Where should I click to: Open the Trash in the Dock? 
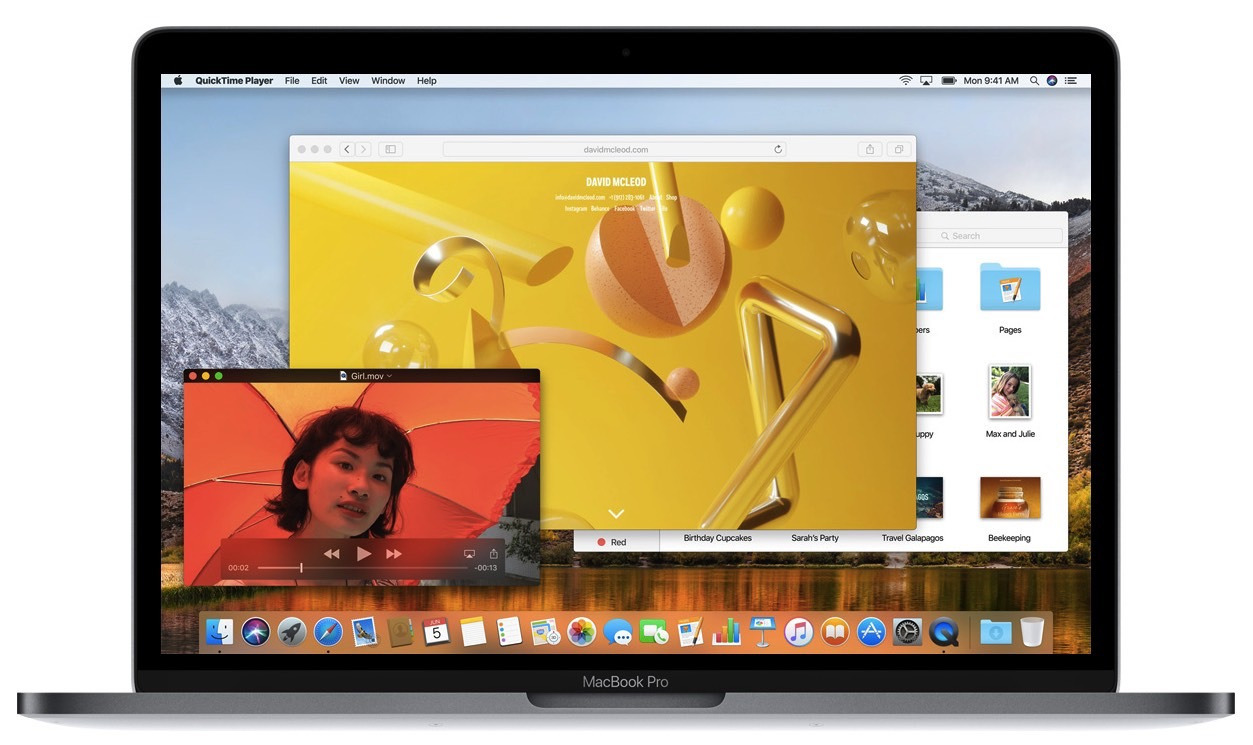point(1032,632)
